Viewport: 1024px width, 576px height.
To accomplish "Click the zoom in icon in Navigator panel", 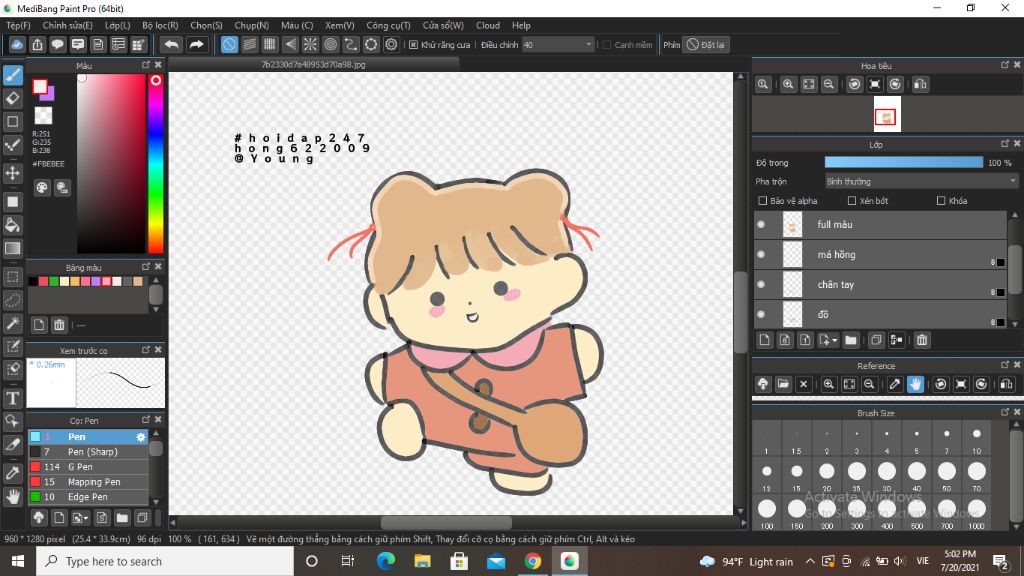I will 788,84.
